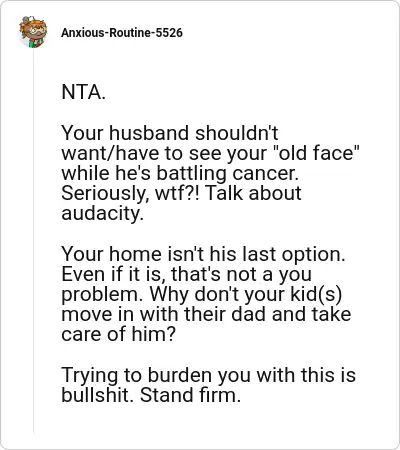Select the line "Trying to burden you with this is"
This screenshot has width=400, height=450.
tap(209, 375)
